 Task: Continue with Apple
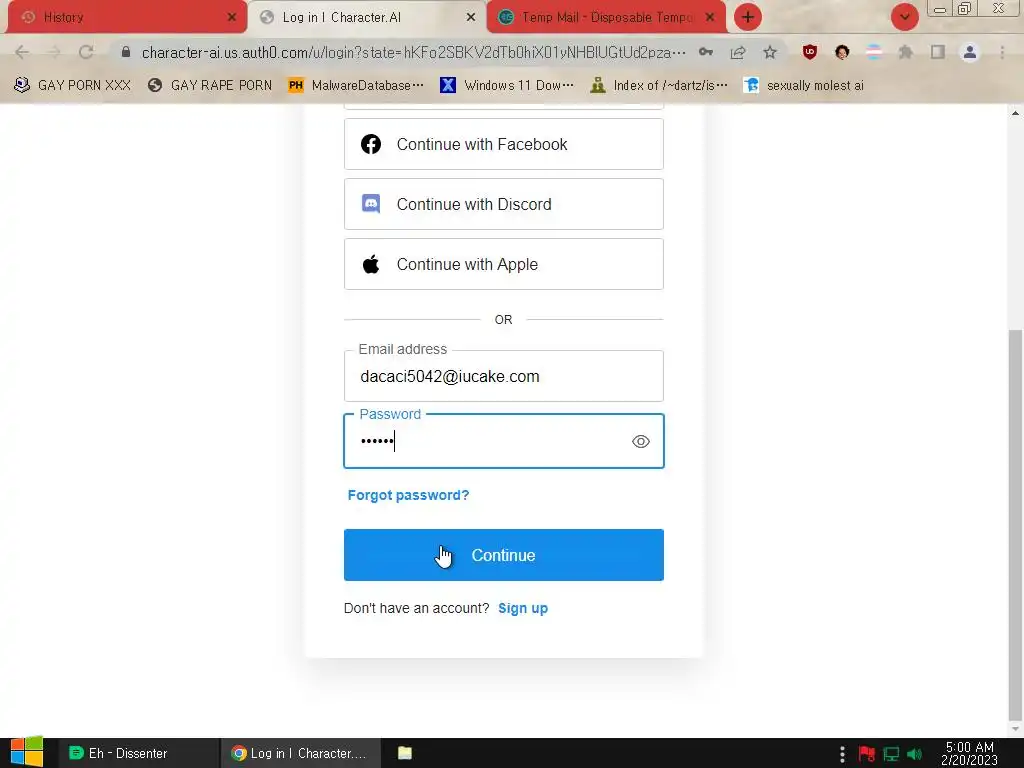[504, 264]
